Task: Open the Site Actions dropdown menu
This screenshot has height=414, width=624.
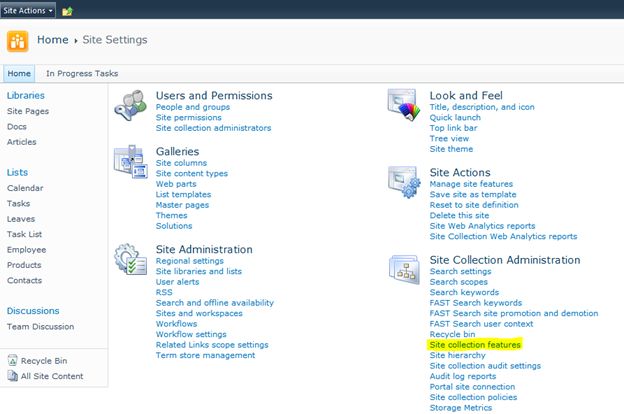Action: 28,10
